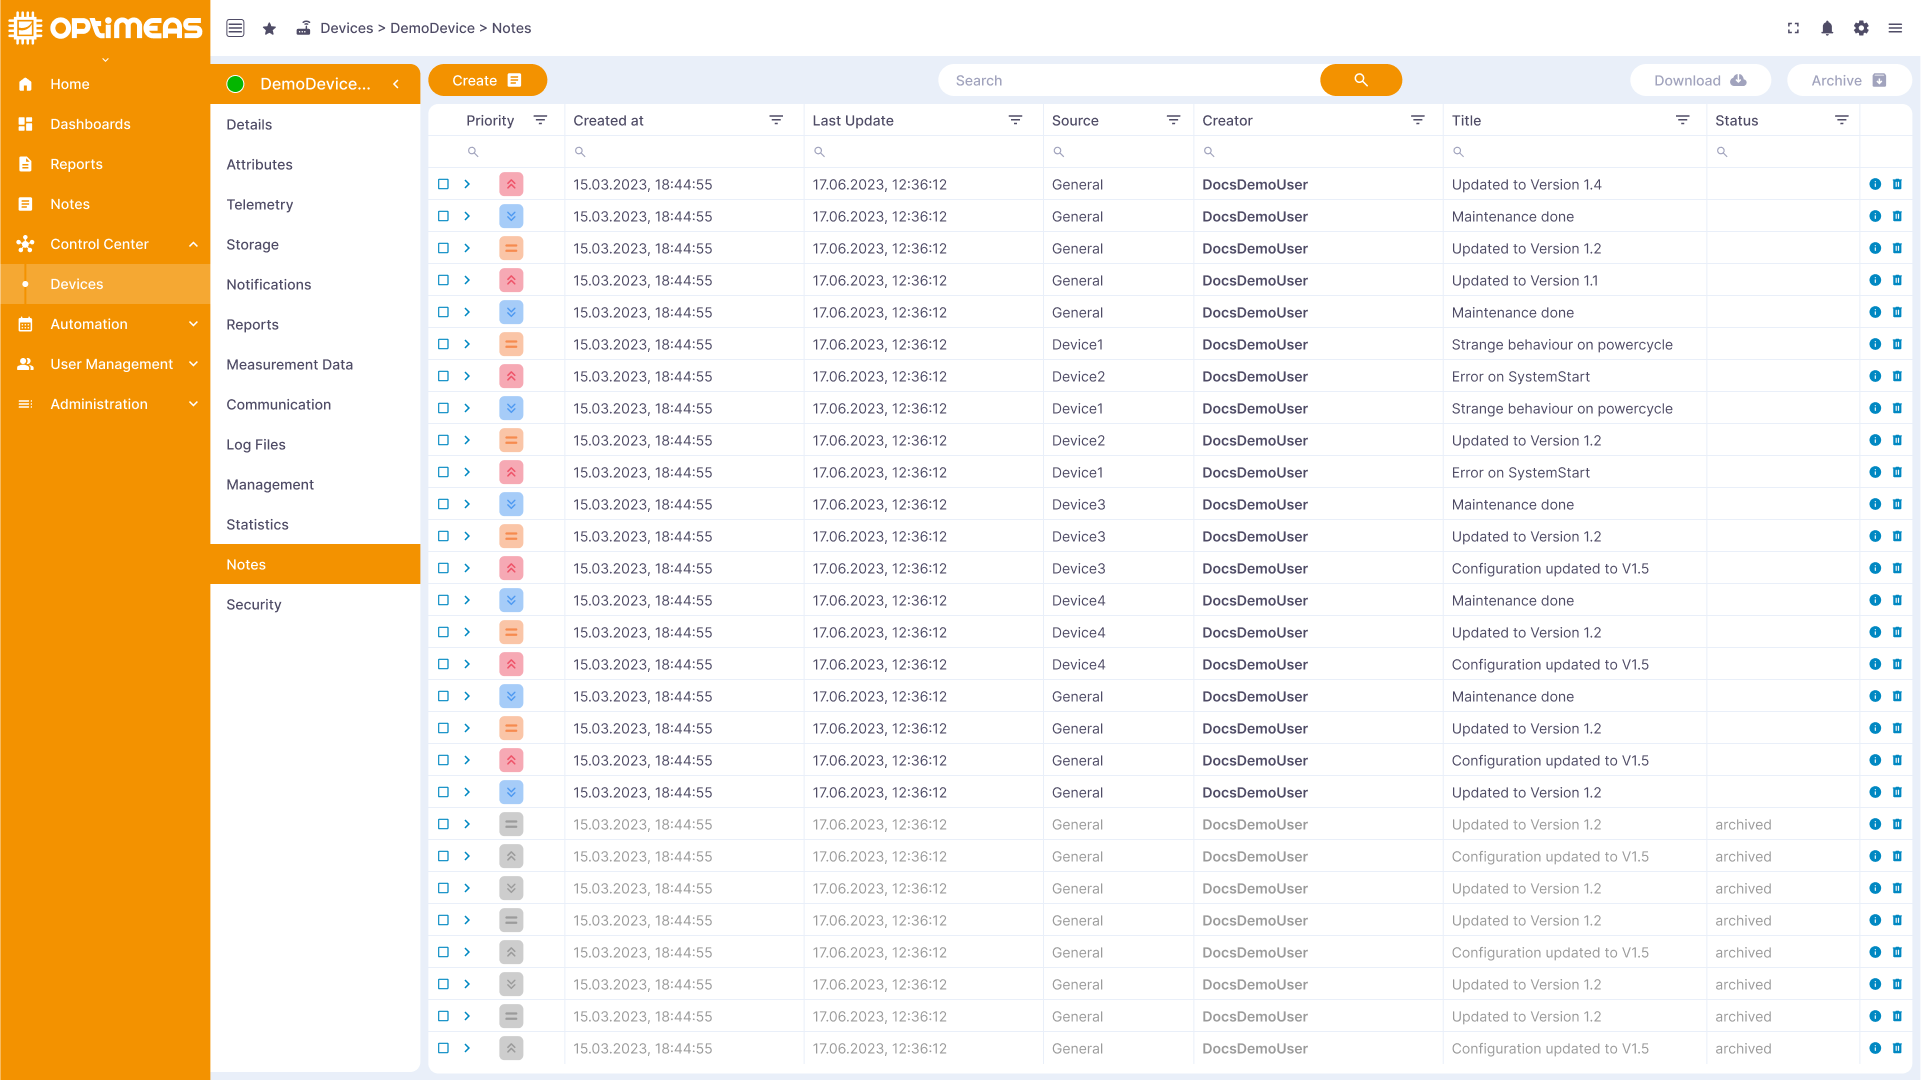This screenshot has width=1921, height=1080.
Task: Click Home icon in left sidebar
Action: coord(26,84)
